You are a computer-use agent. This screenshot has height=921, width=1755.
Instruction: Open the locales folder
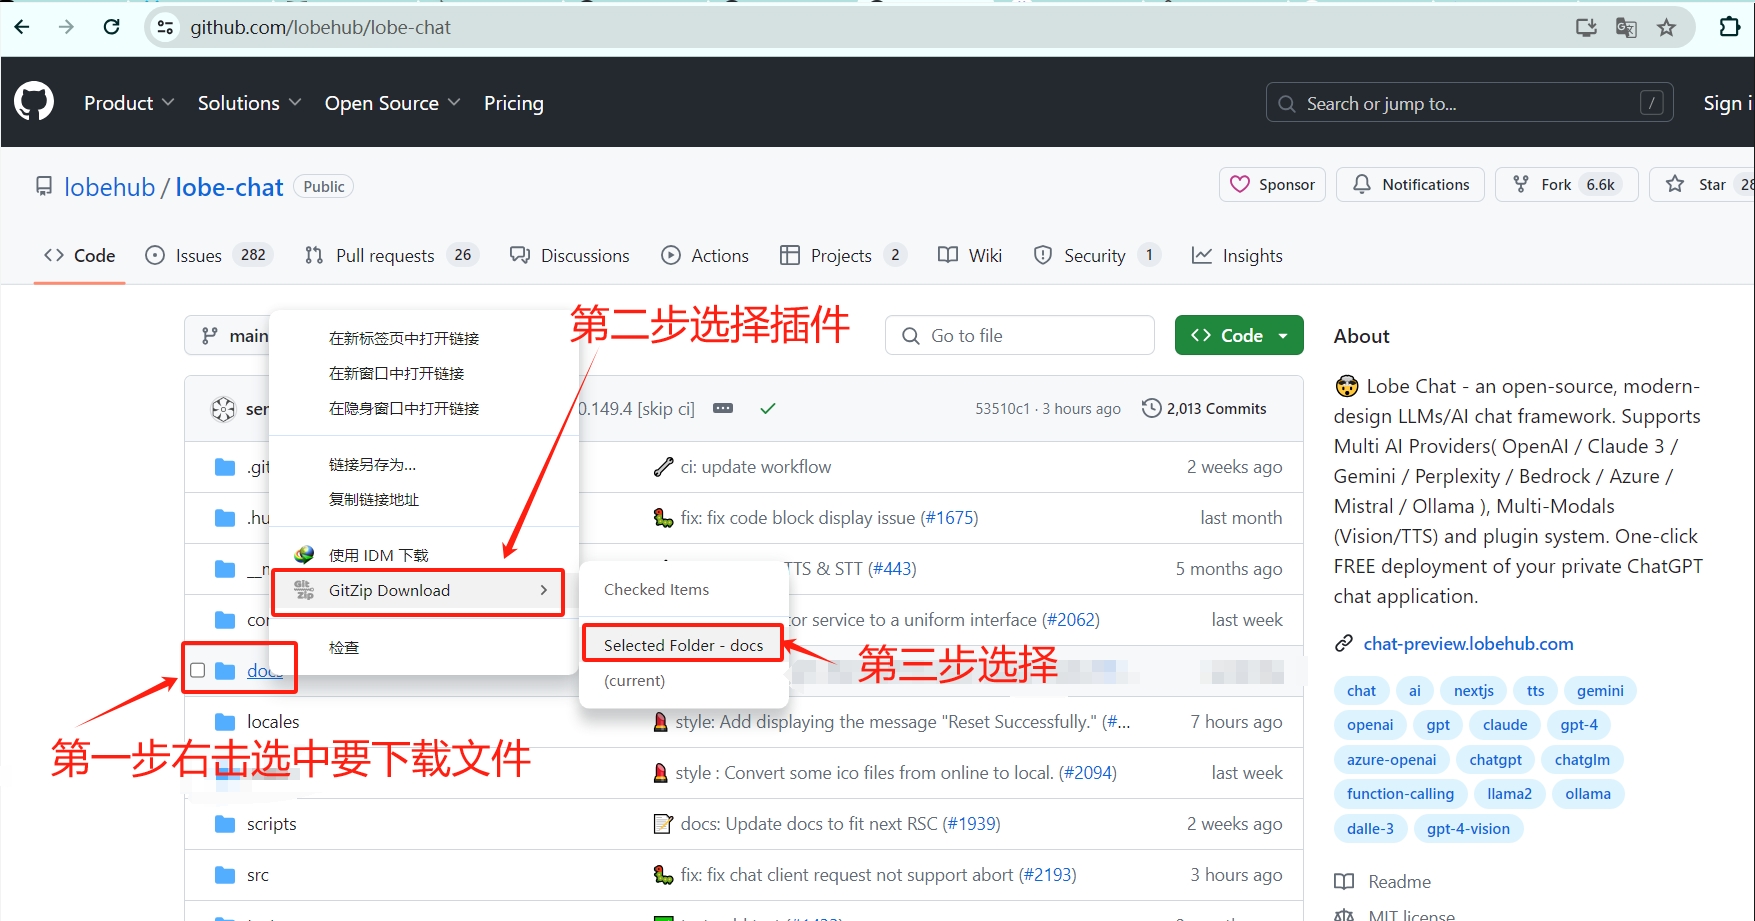click(273, 722)
